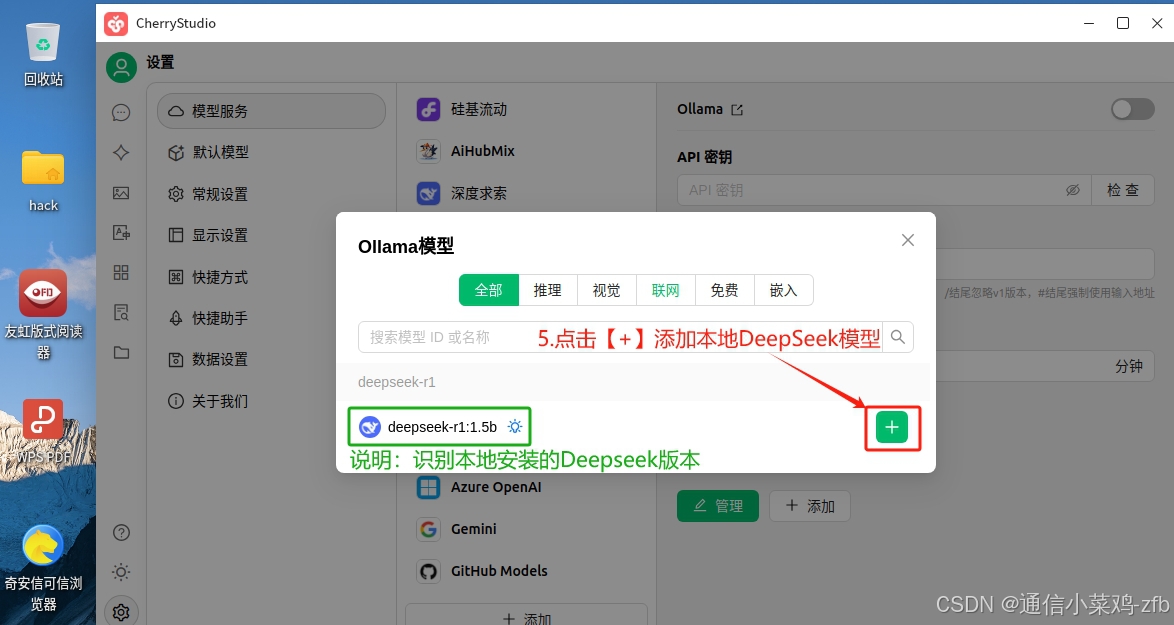Add the deepseek-r1:1.5b model with green plus
1174x625 pixels.
[892, 427]
